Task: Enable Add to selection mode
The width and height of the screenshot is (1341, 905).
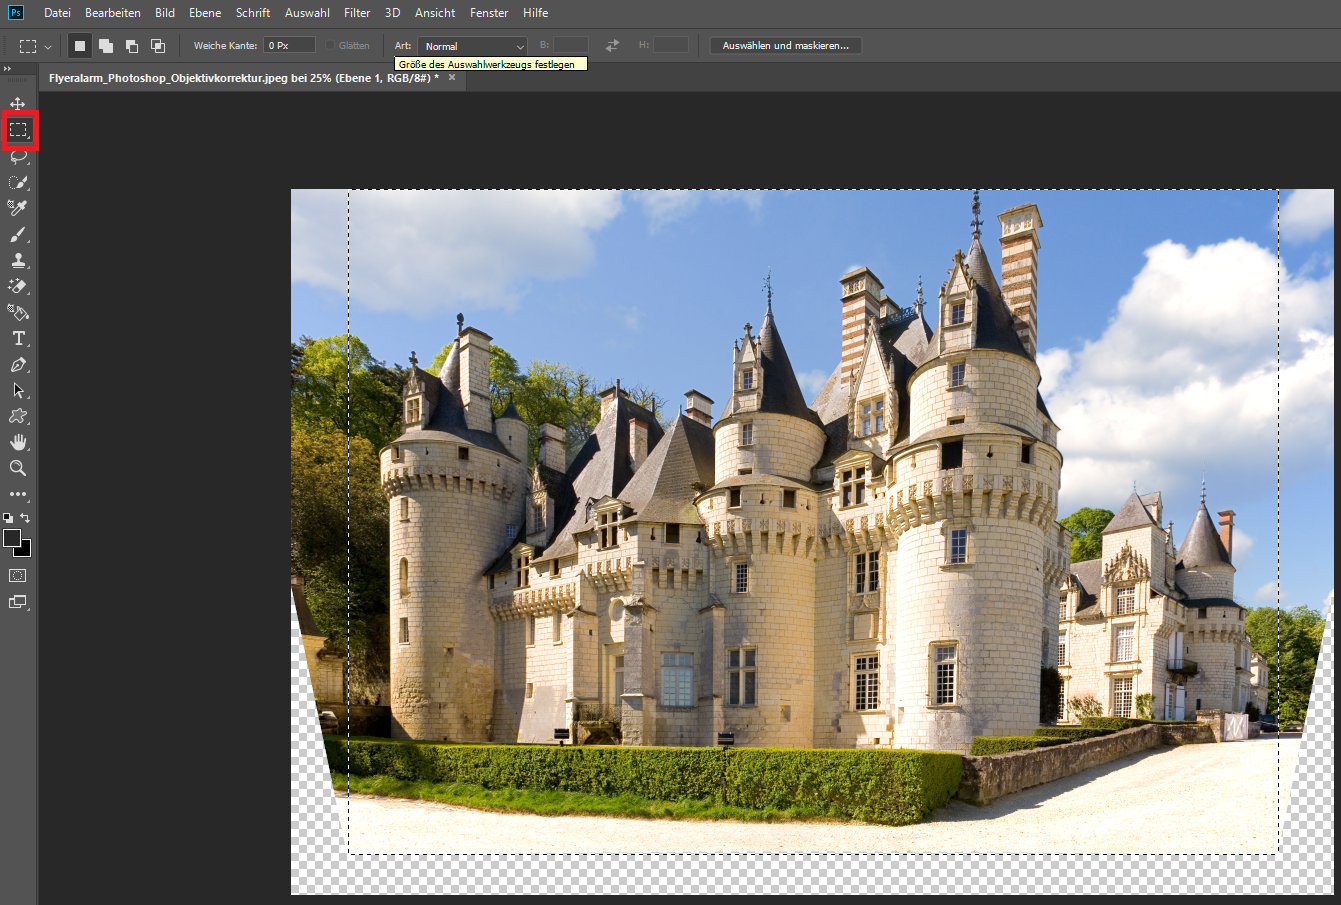Action: tap(106, 46)
